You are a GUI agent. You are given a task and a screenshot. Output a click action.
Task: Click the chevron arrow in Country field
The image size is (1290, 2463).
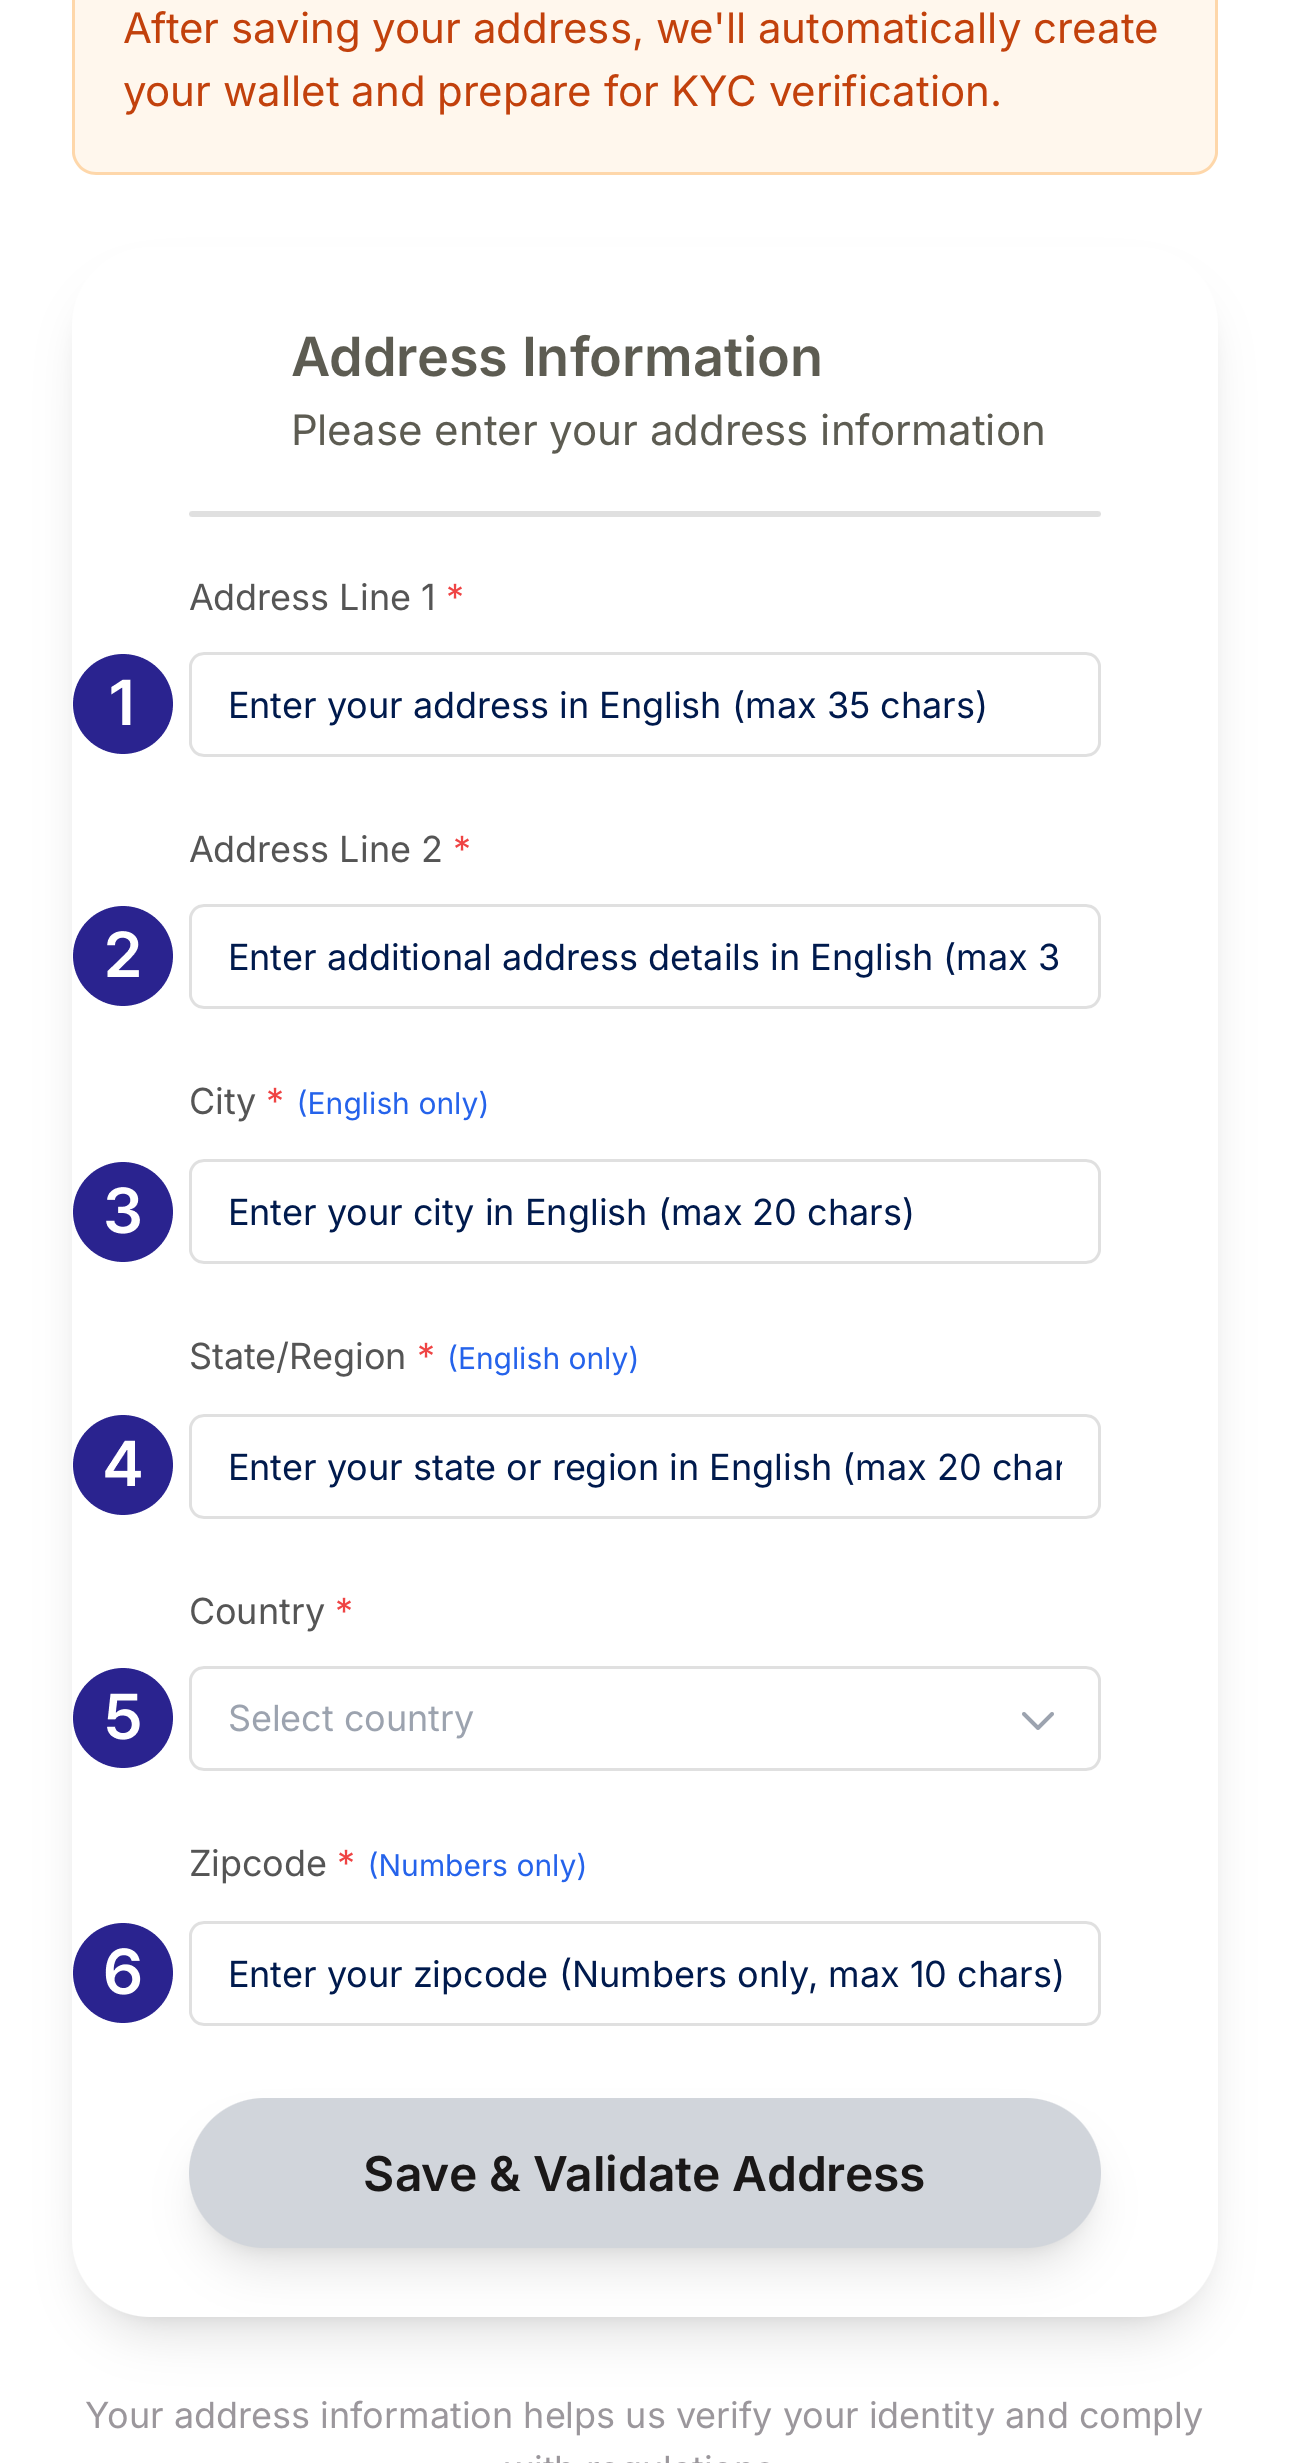pos(1038,1720)
